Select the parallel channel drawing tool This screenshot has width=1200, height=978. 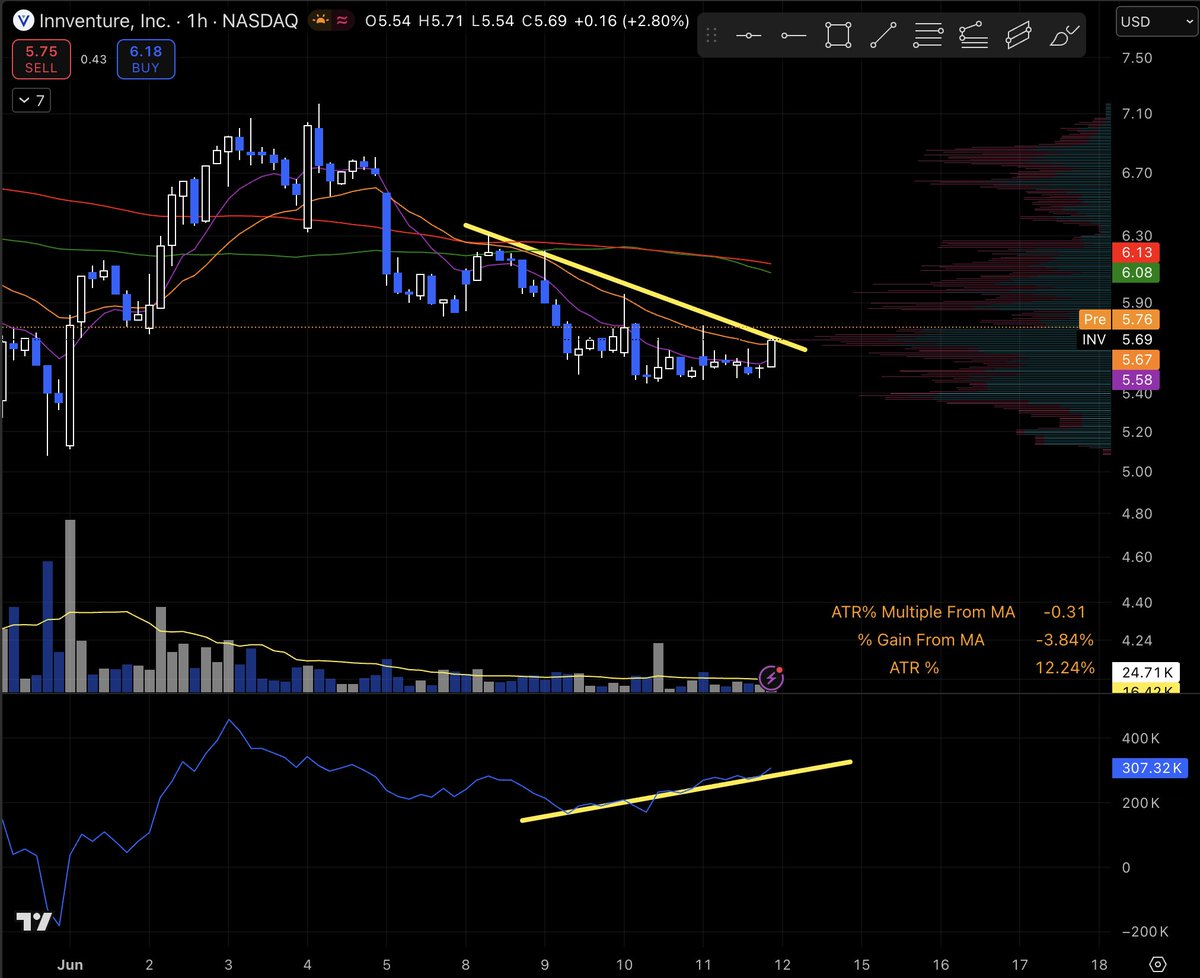tap(1018, 35)
